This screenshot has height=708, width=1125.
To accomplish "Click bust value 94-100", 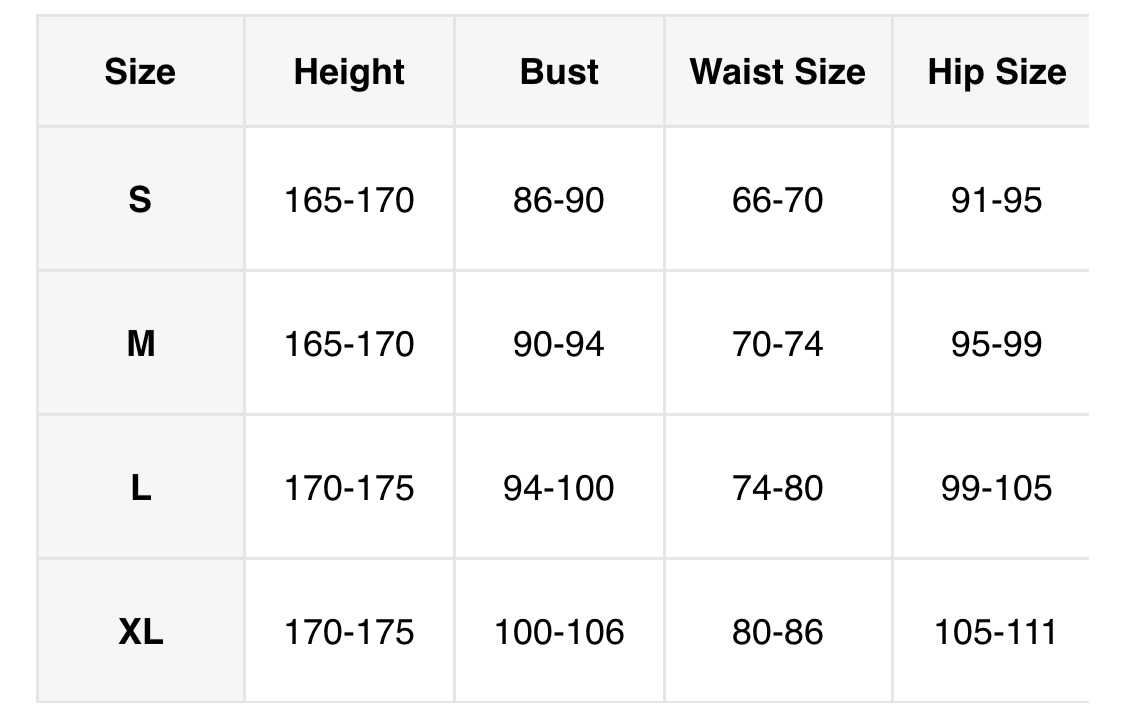I will [x=559, y=488].
